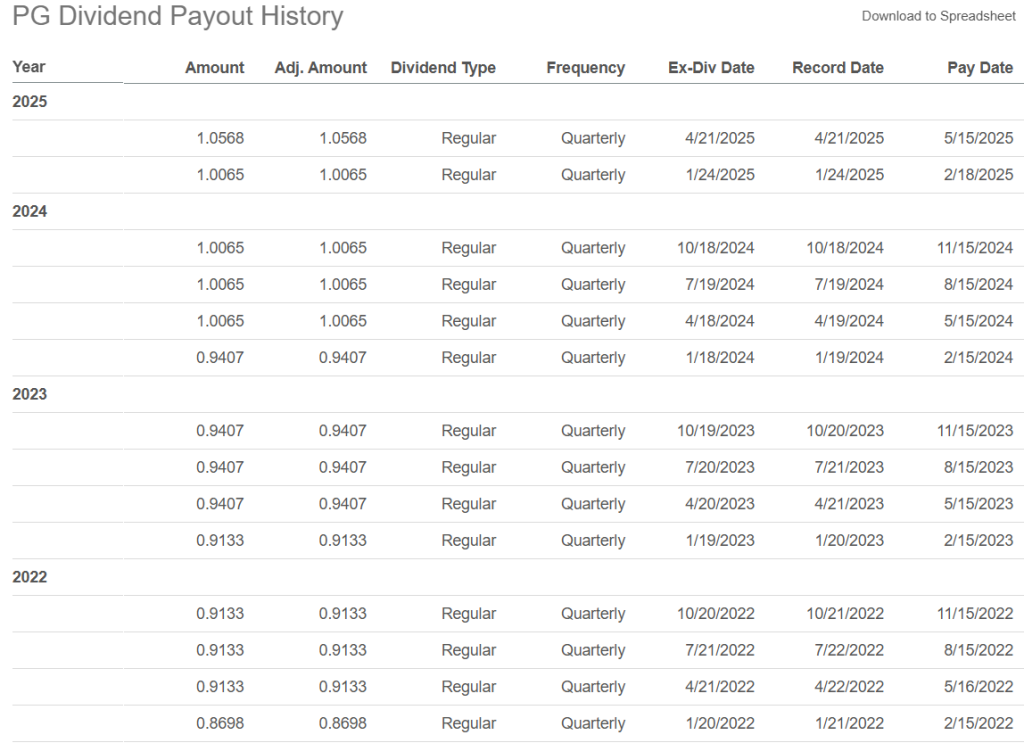
Task: Click Ex-Div Date 4/20/2023
Action: click(x=720, y=504)
